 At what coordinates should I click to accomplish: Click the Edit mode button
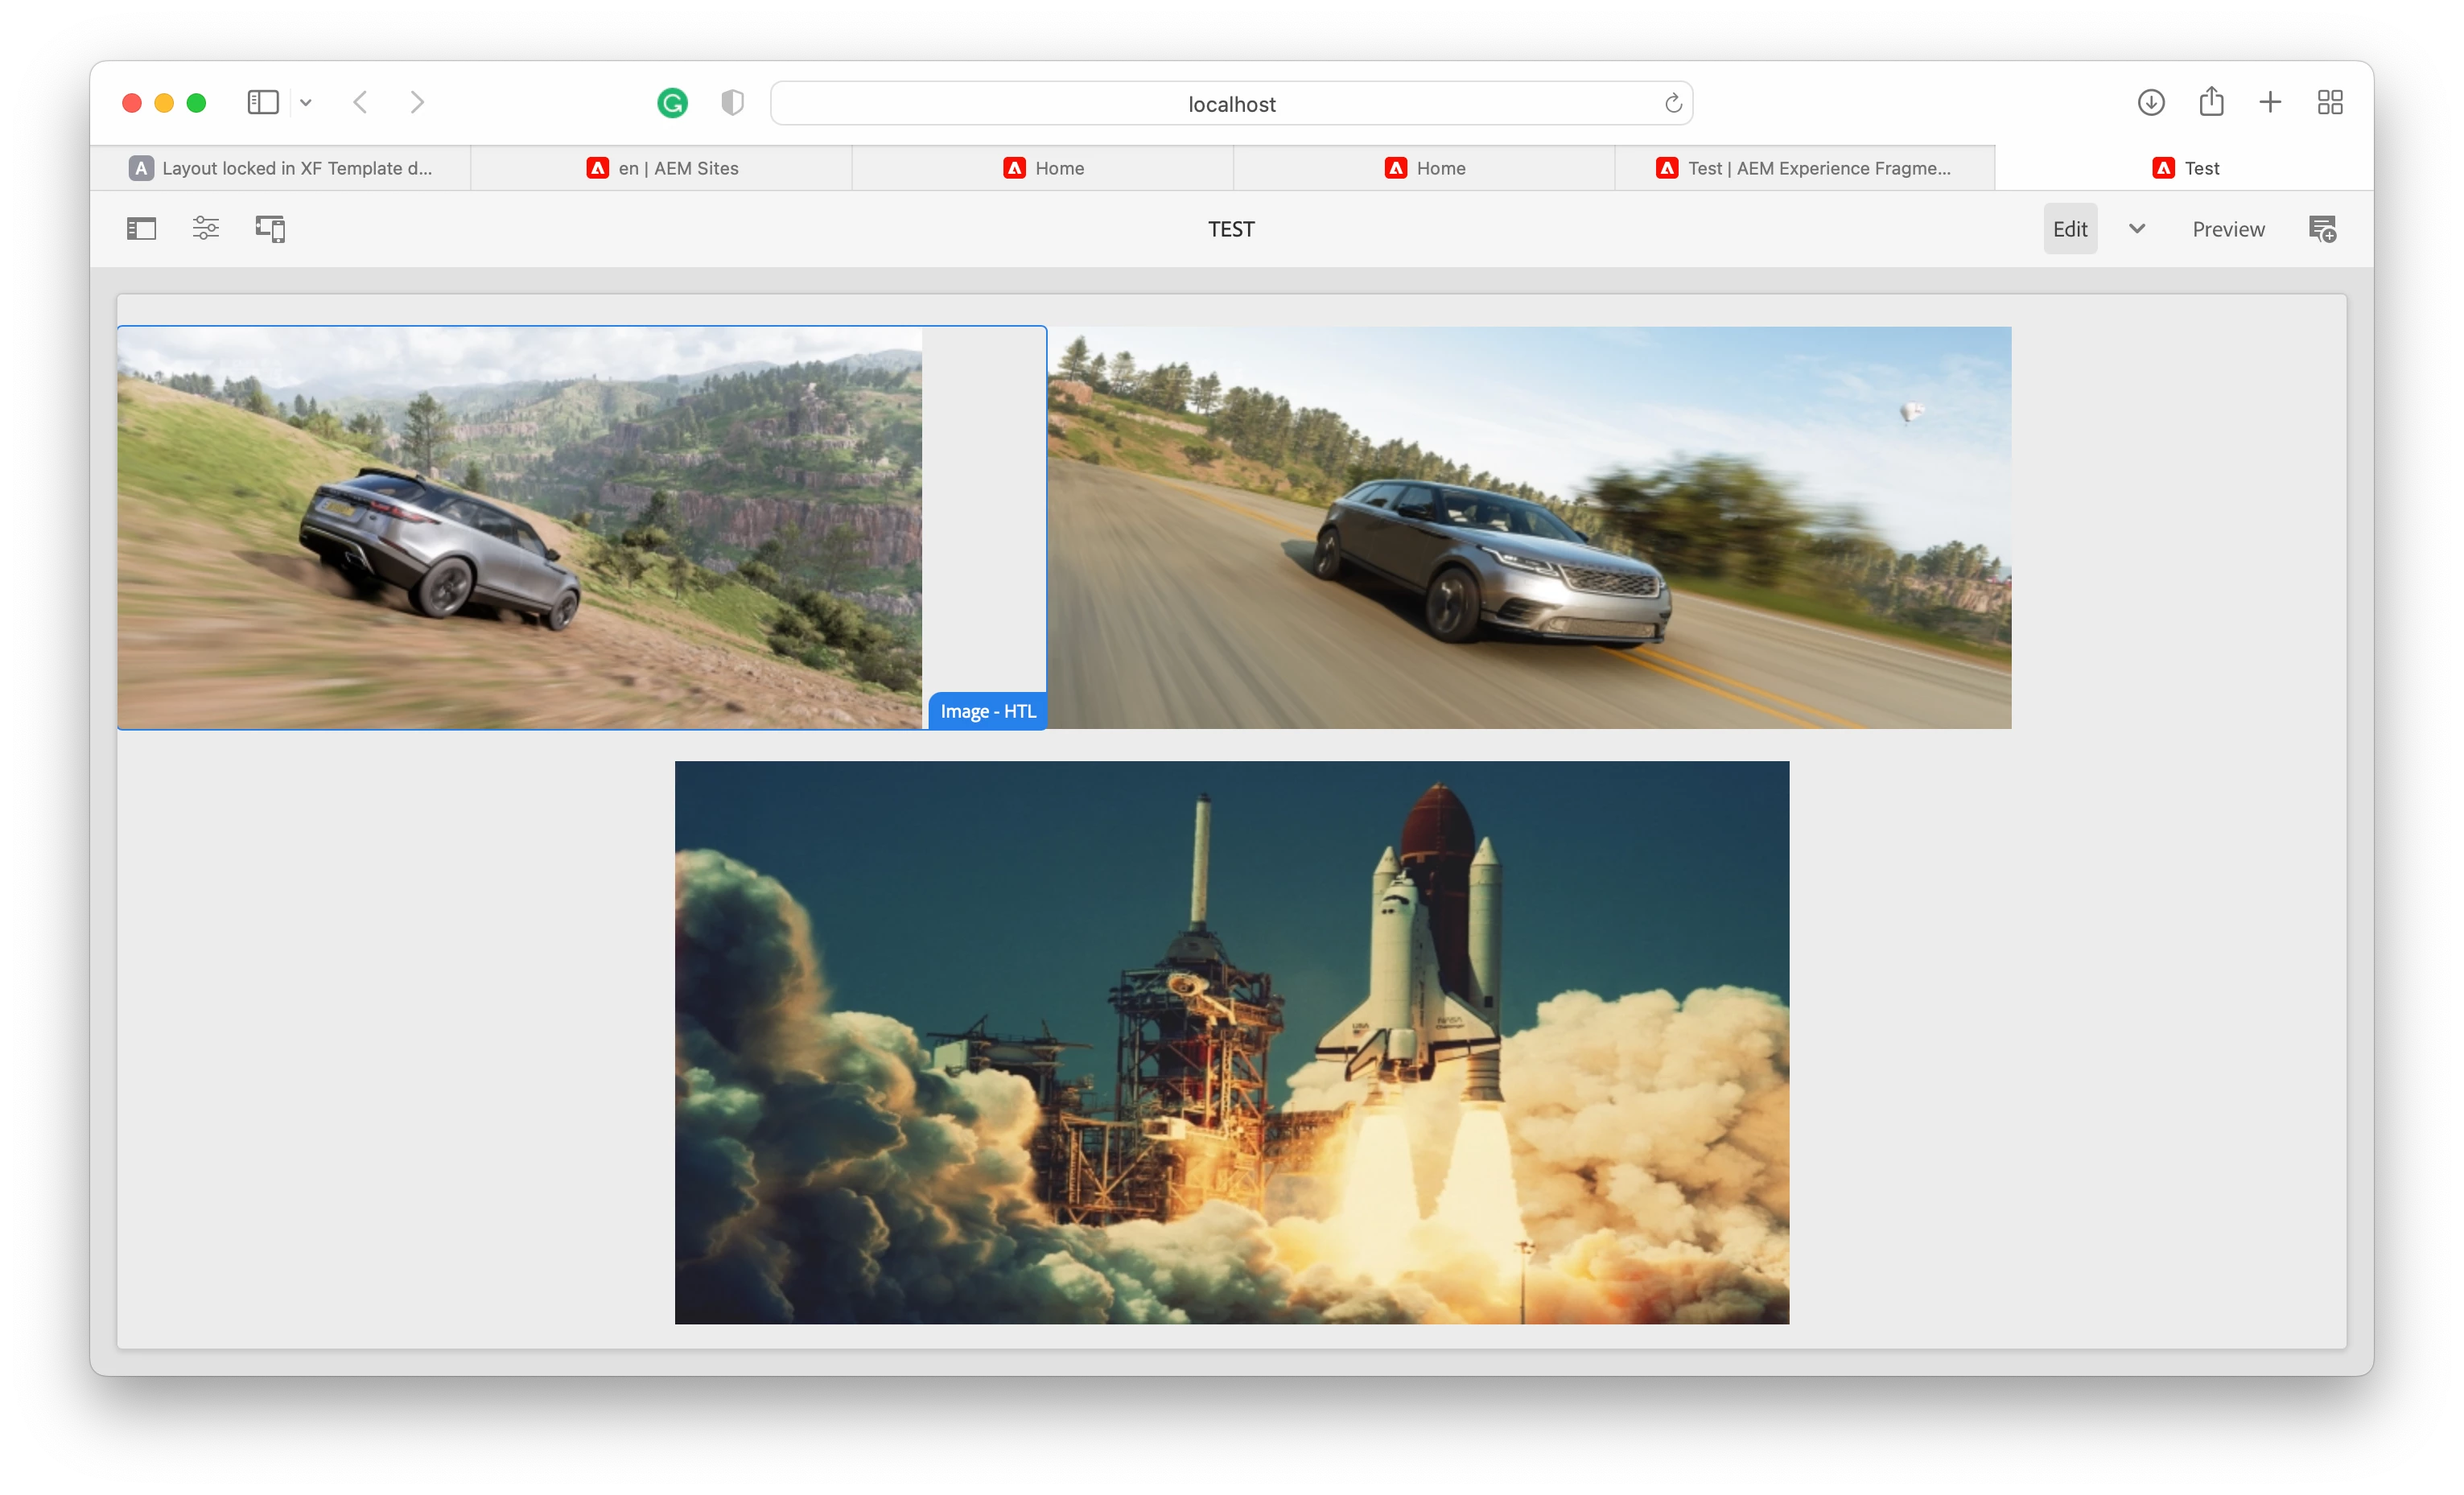tap(2069, 229)
